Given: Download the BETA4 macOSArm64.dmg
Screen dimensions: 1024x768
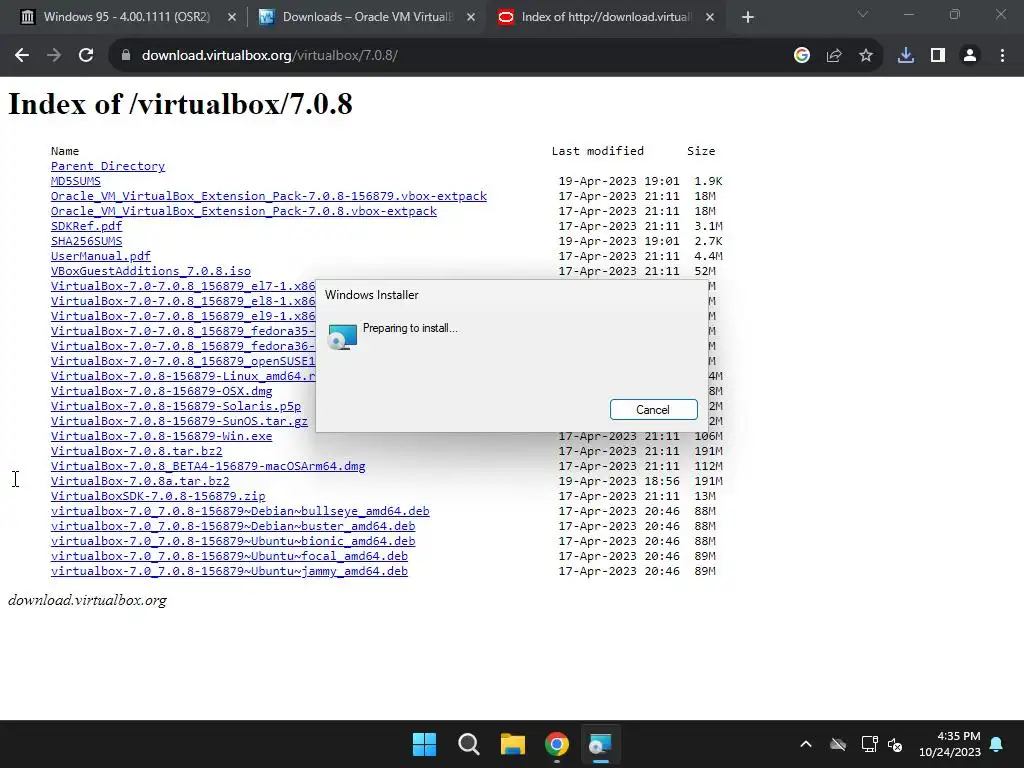Looking at the screenshot, I should [208, 466].
